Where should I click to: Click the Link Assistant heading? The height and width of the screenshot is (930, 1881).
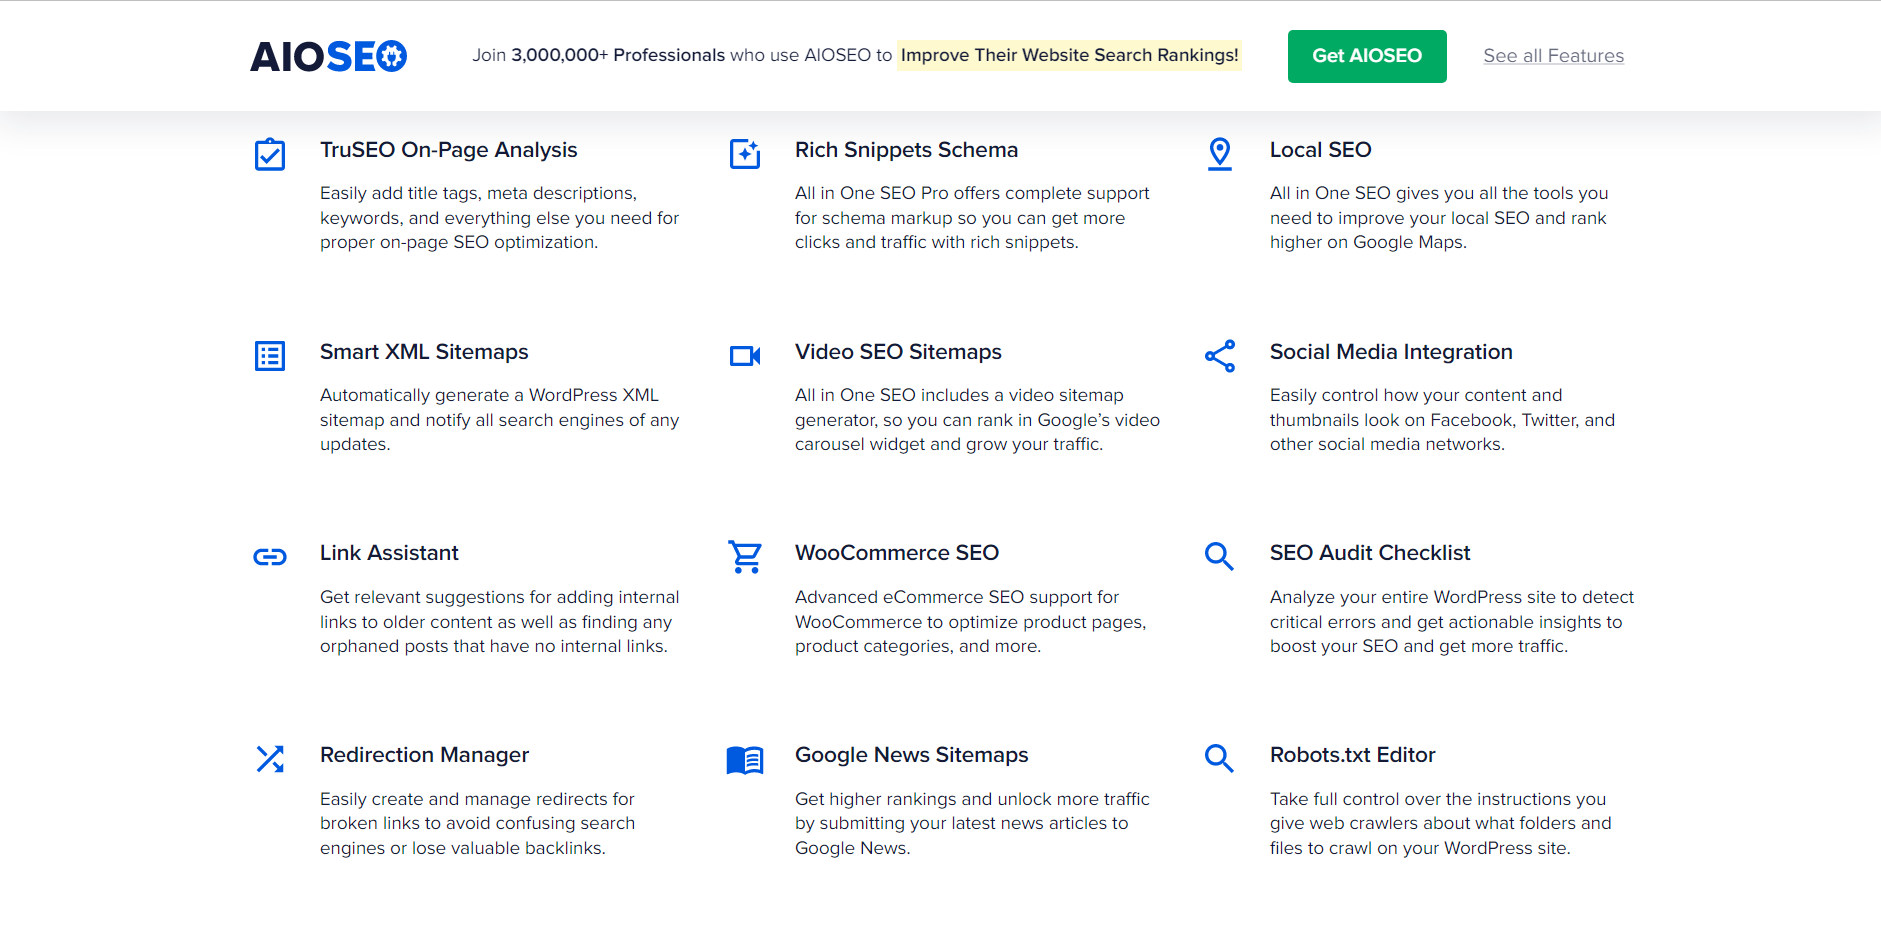coord(389,553)
